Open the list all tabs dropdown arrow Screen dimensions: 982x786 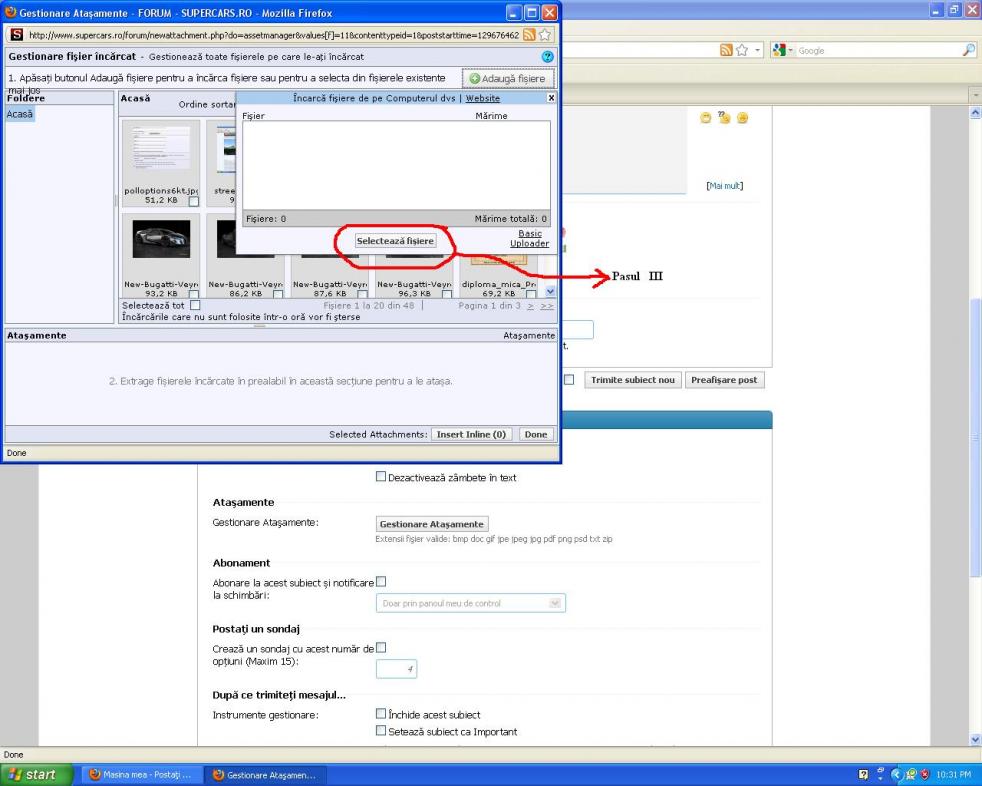pos(976,94)
